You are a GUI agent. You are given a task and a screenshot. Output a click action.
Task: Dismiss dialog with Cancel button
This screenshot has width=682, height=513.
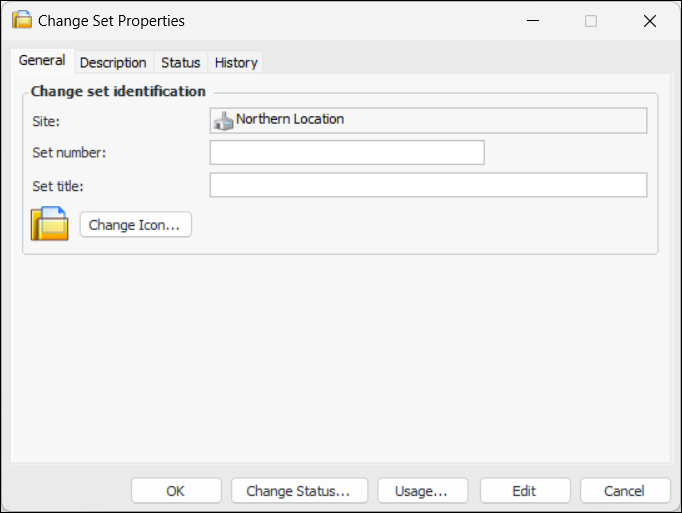click(625, 491)
